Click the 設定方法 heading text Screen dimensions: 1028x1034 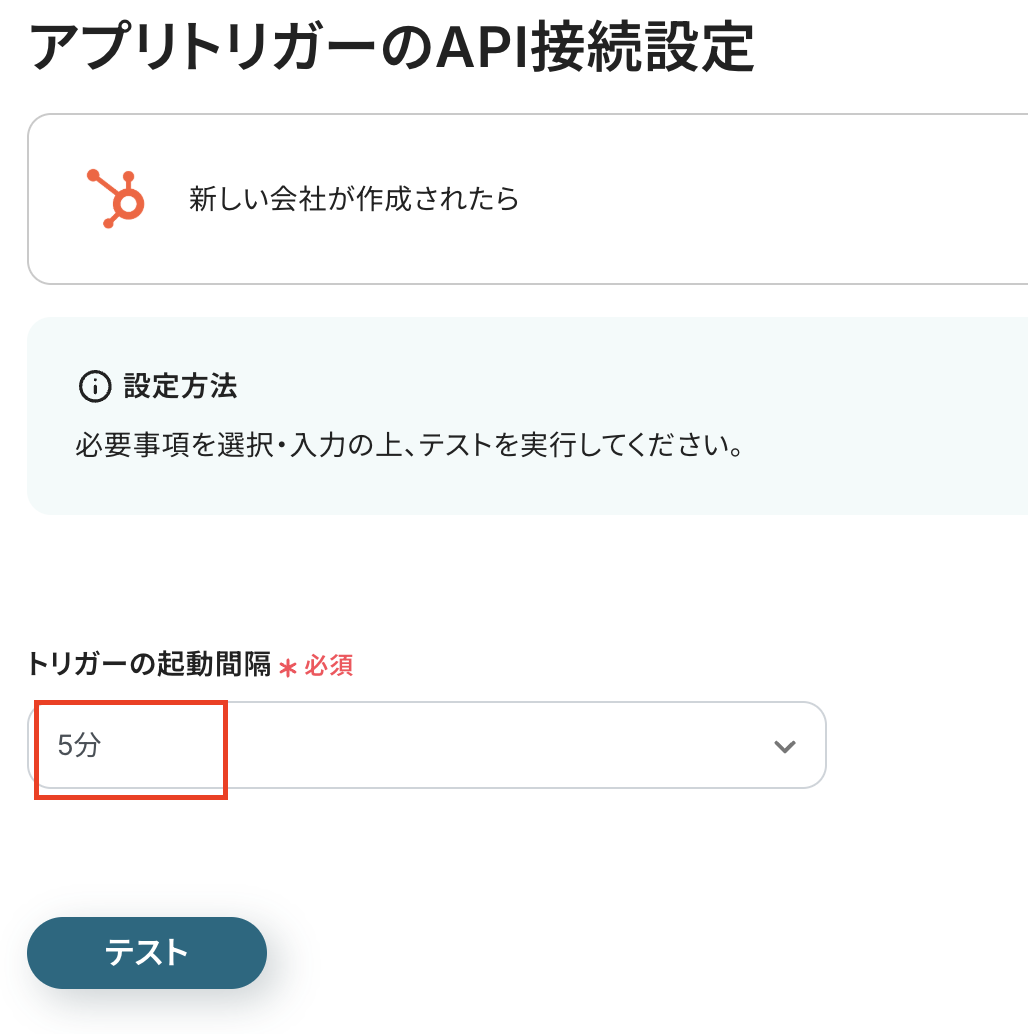(x=180, y=387)
